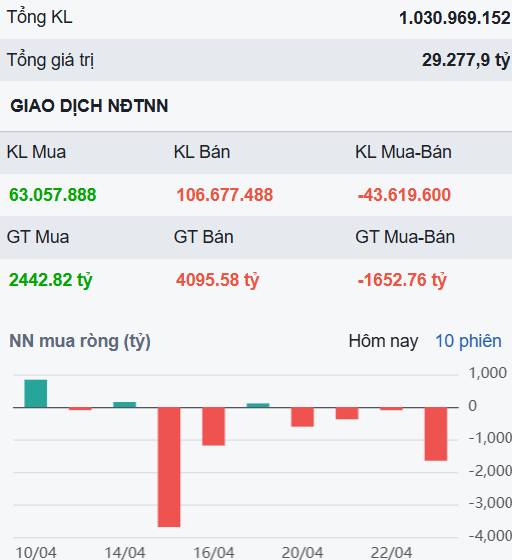The width and height of the screenshot is (512, 560).
Task: Click the GT Mua header
Action: (38, 237)
